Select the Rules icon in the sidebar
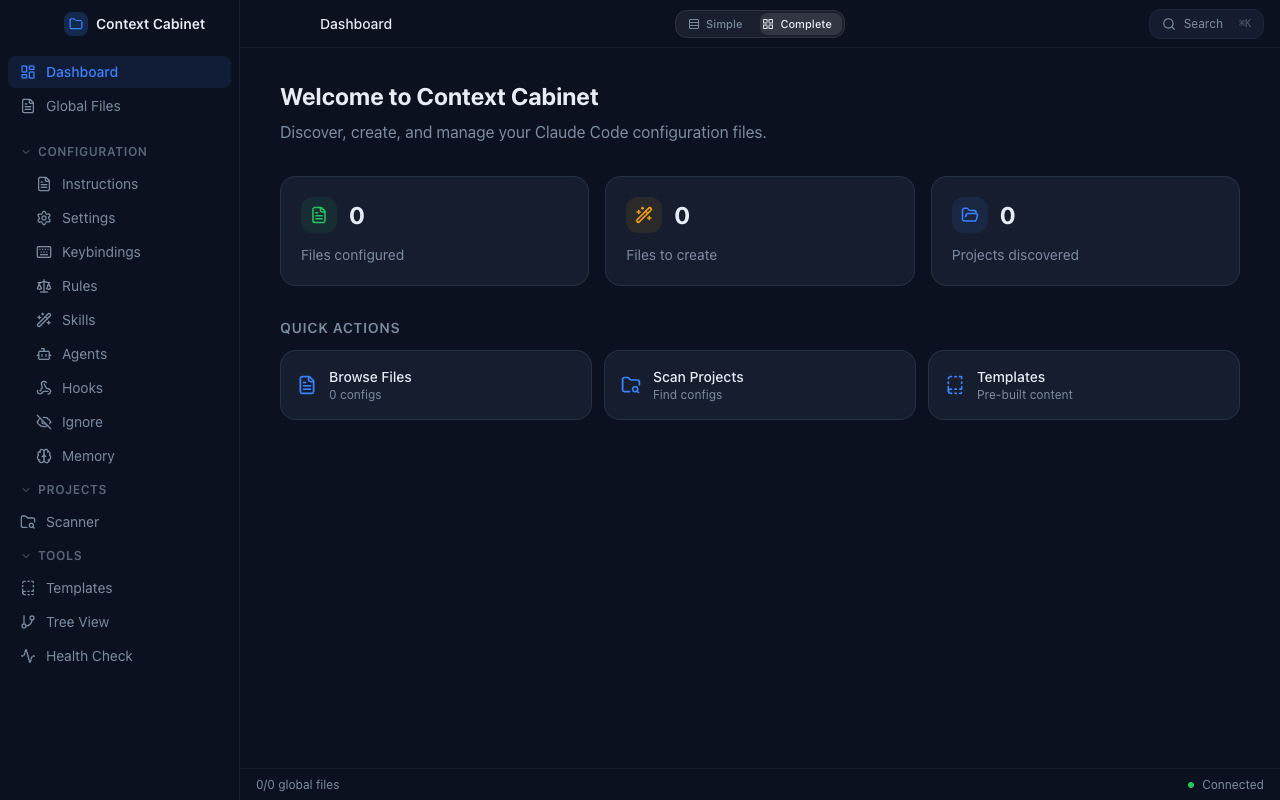The height and width of the screenshot is (800, 1280). [x=43, y=285]
